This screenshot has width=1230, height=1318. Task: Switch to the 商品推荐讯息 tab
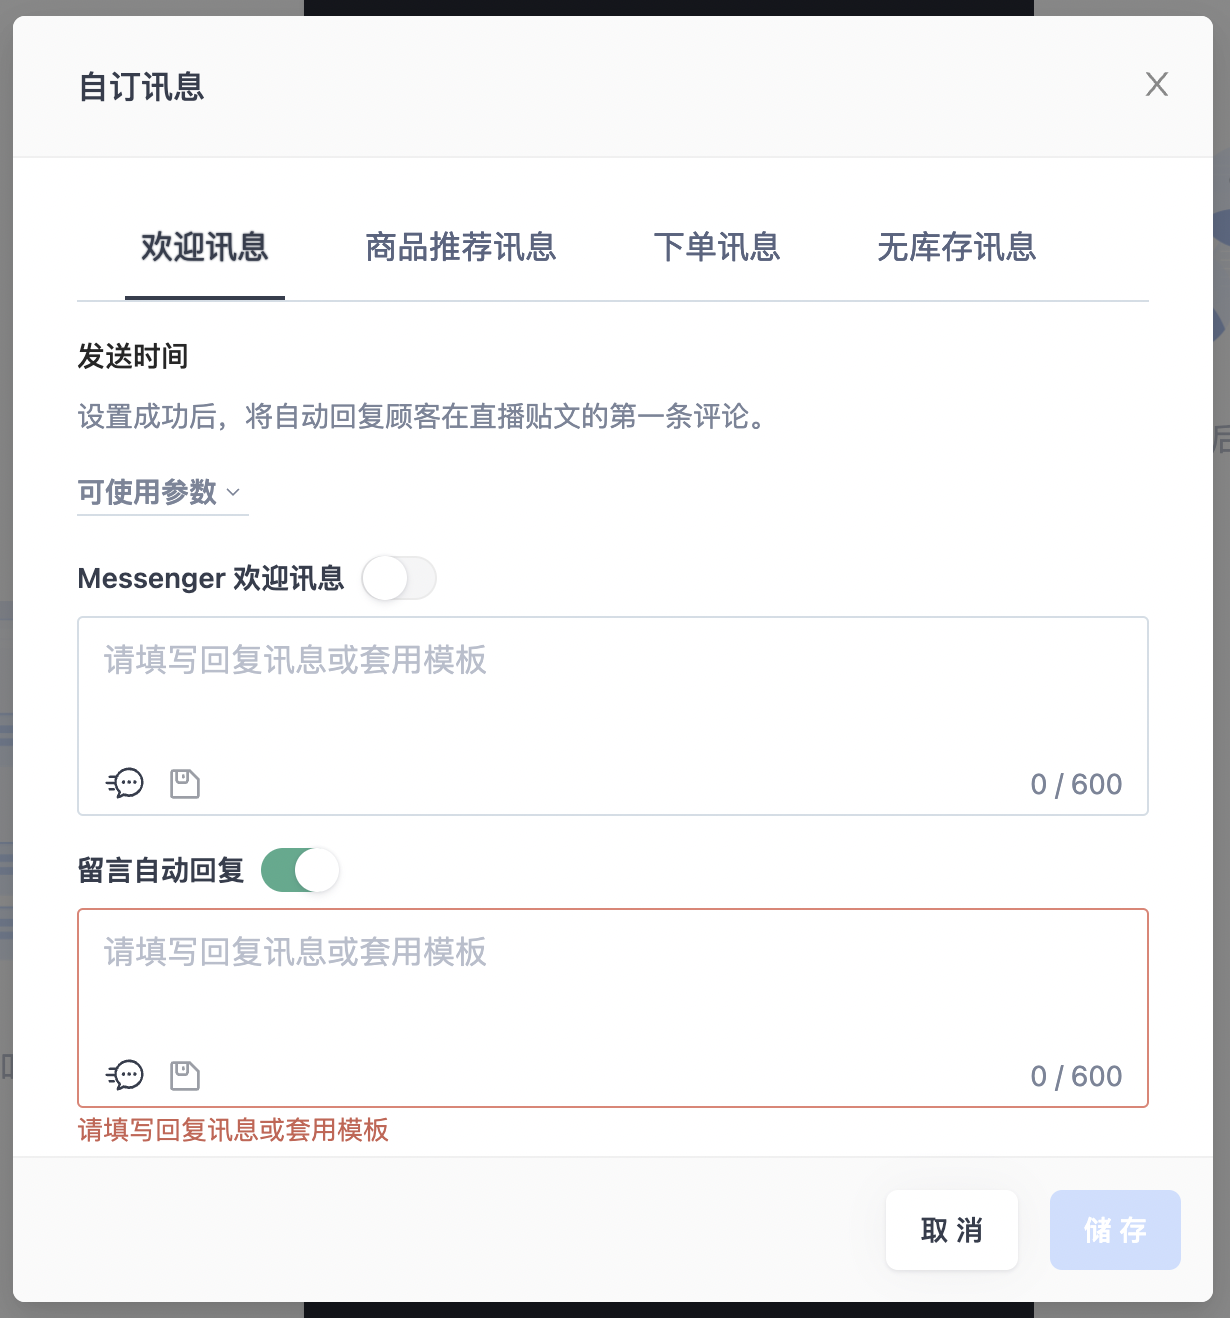coord(461,249)
